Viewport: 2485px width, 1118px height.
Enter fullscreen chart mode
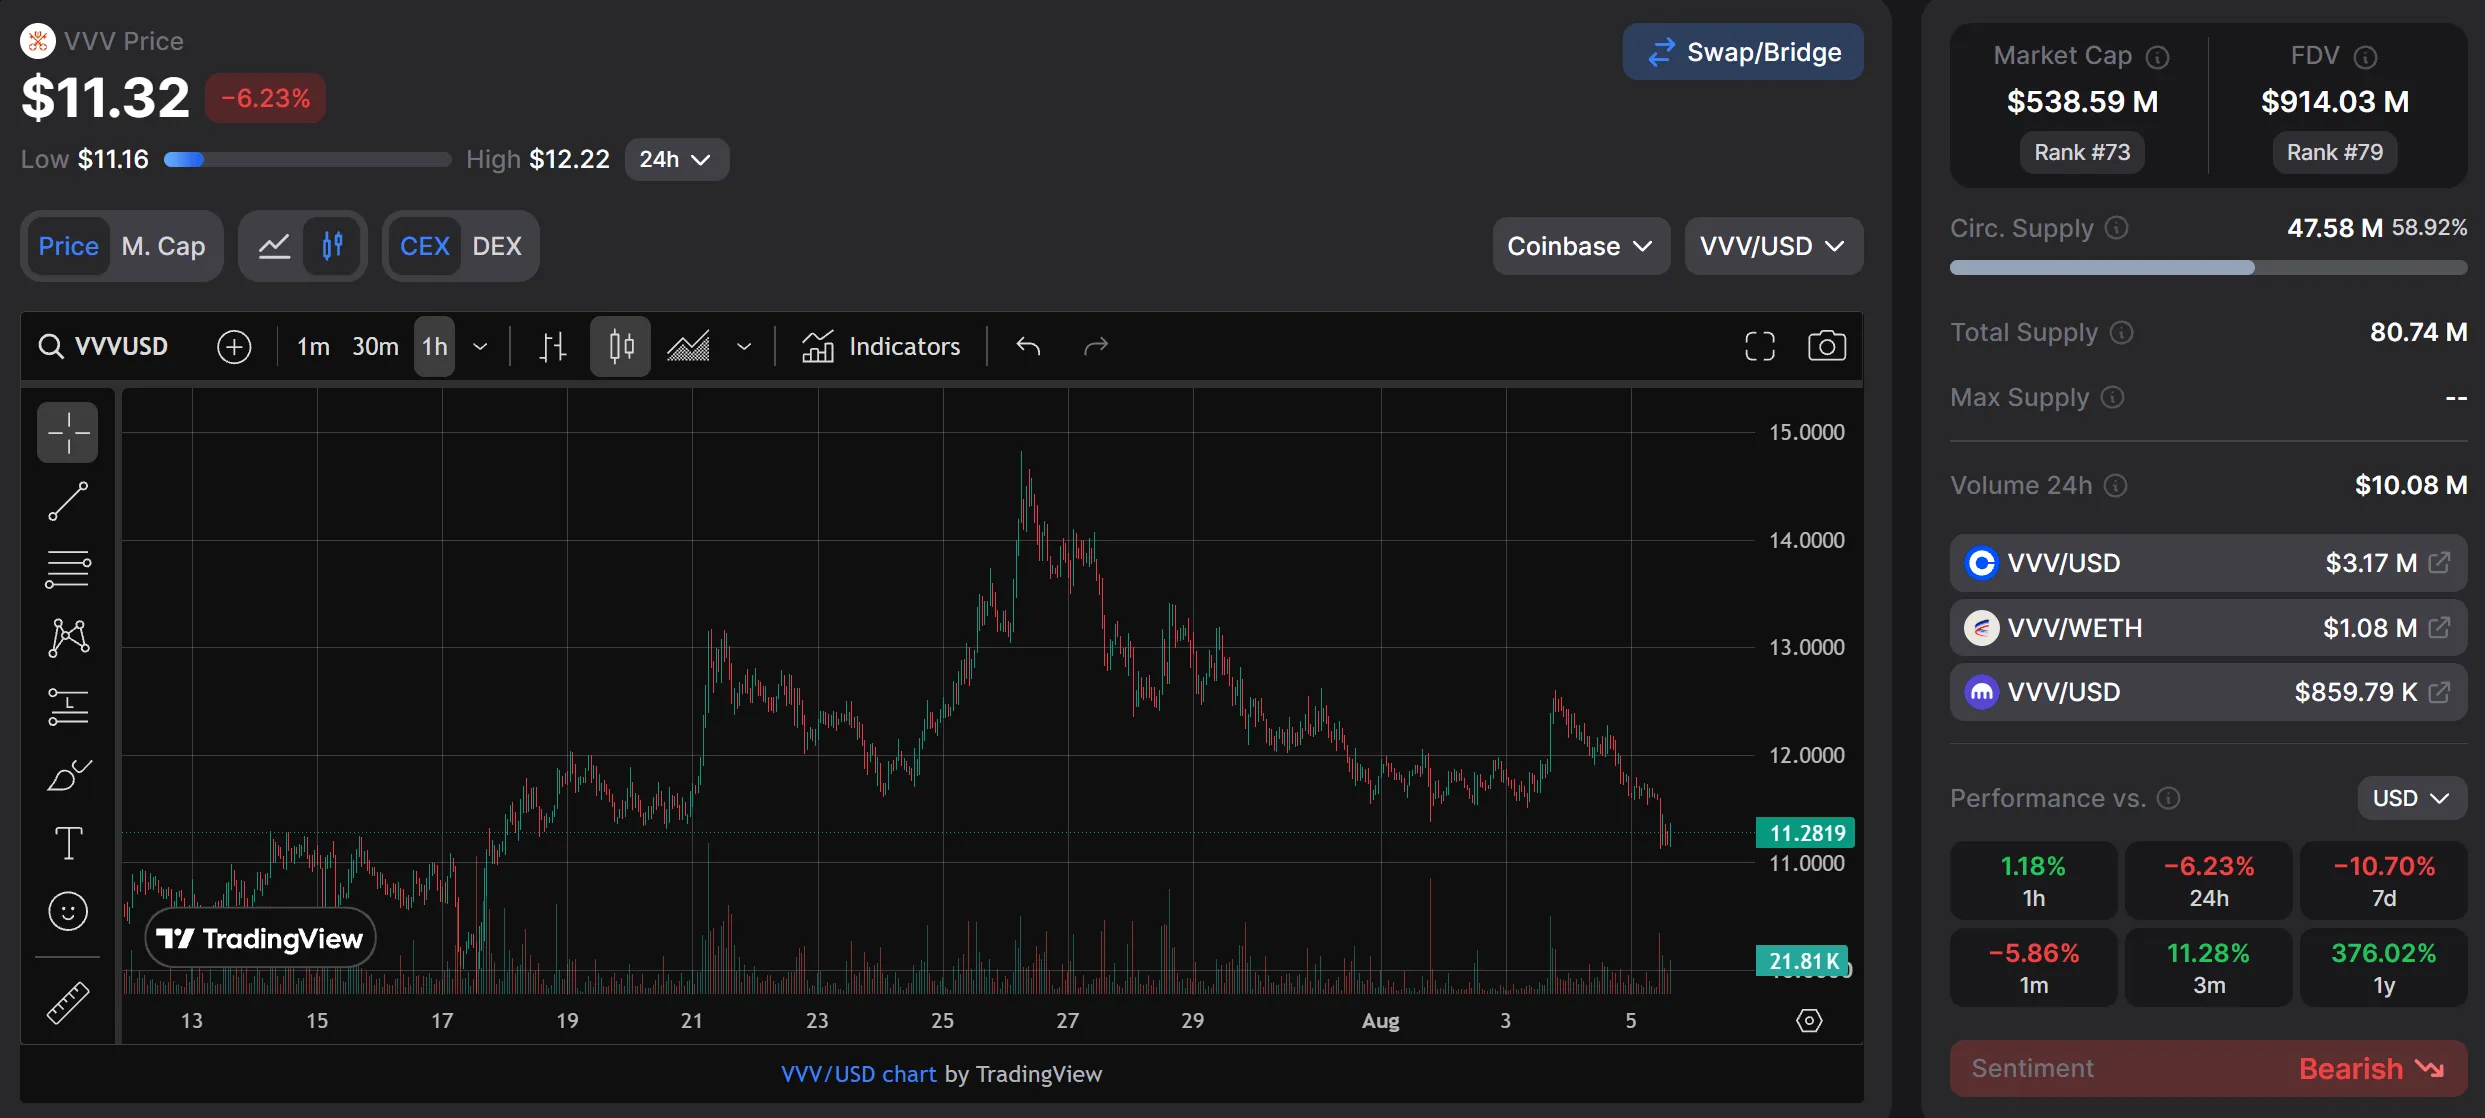click(x=1760, y=346)
